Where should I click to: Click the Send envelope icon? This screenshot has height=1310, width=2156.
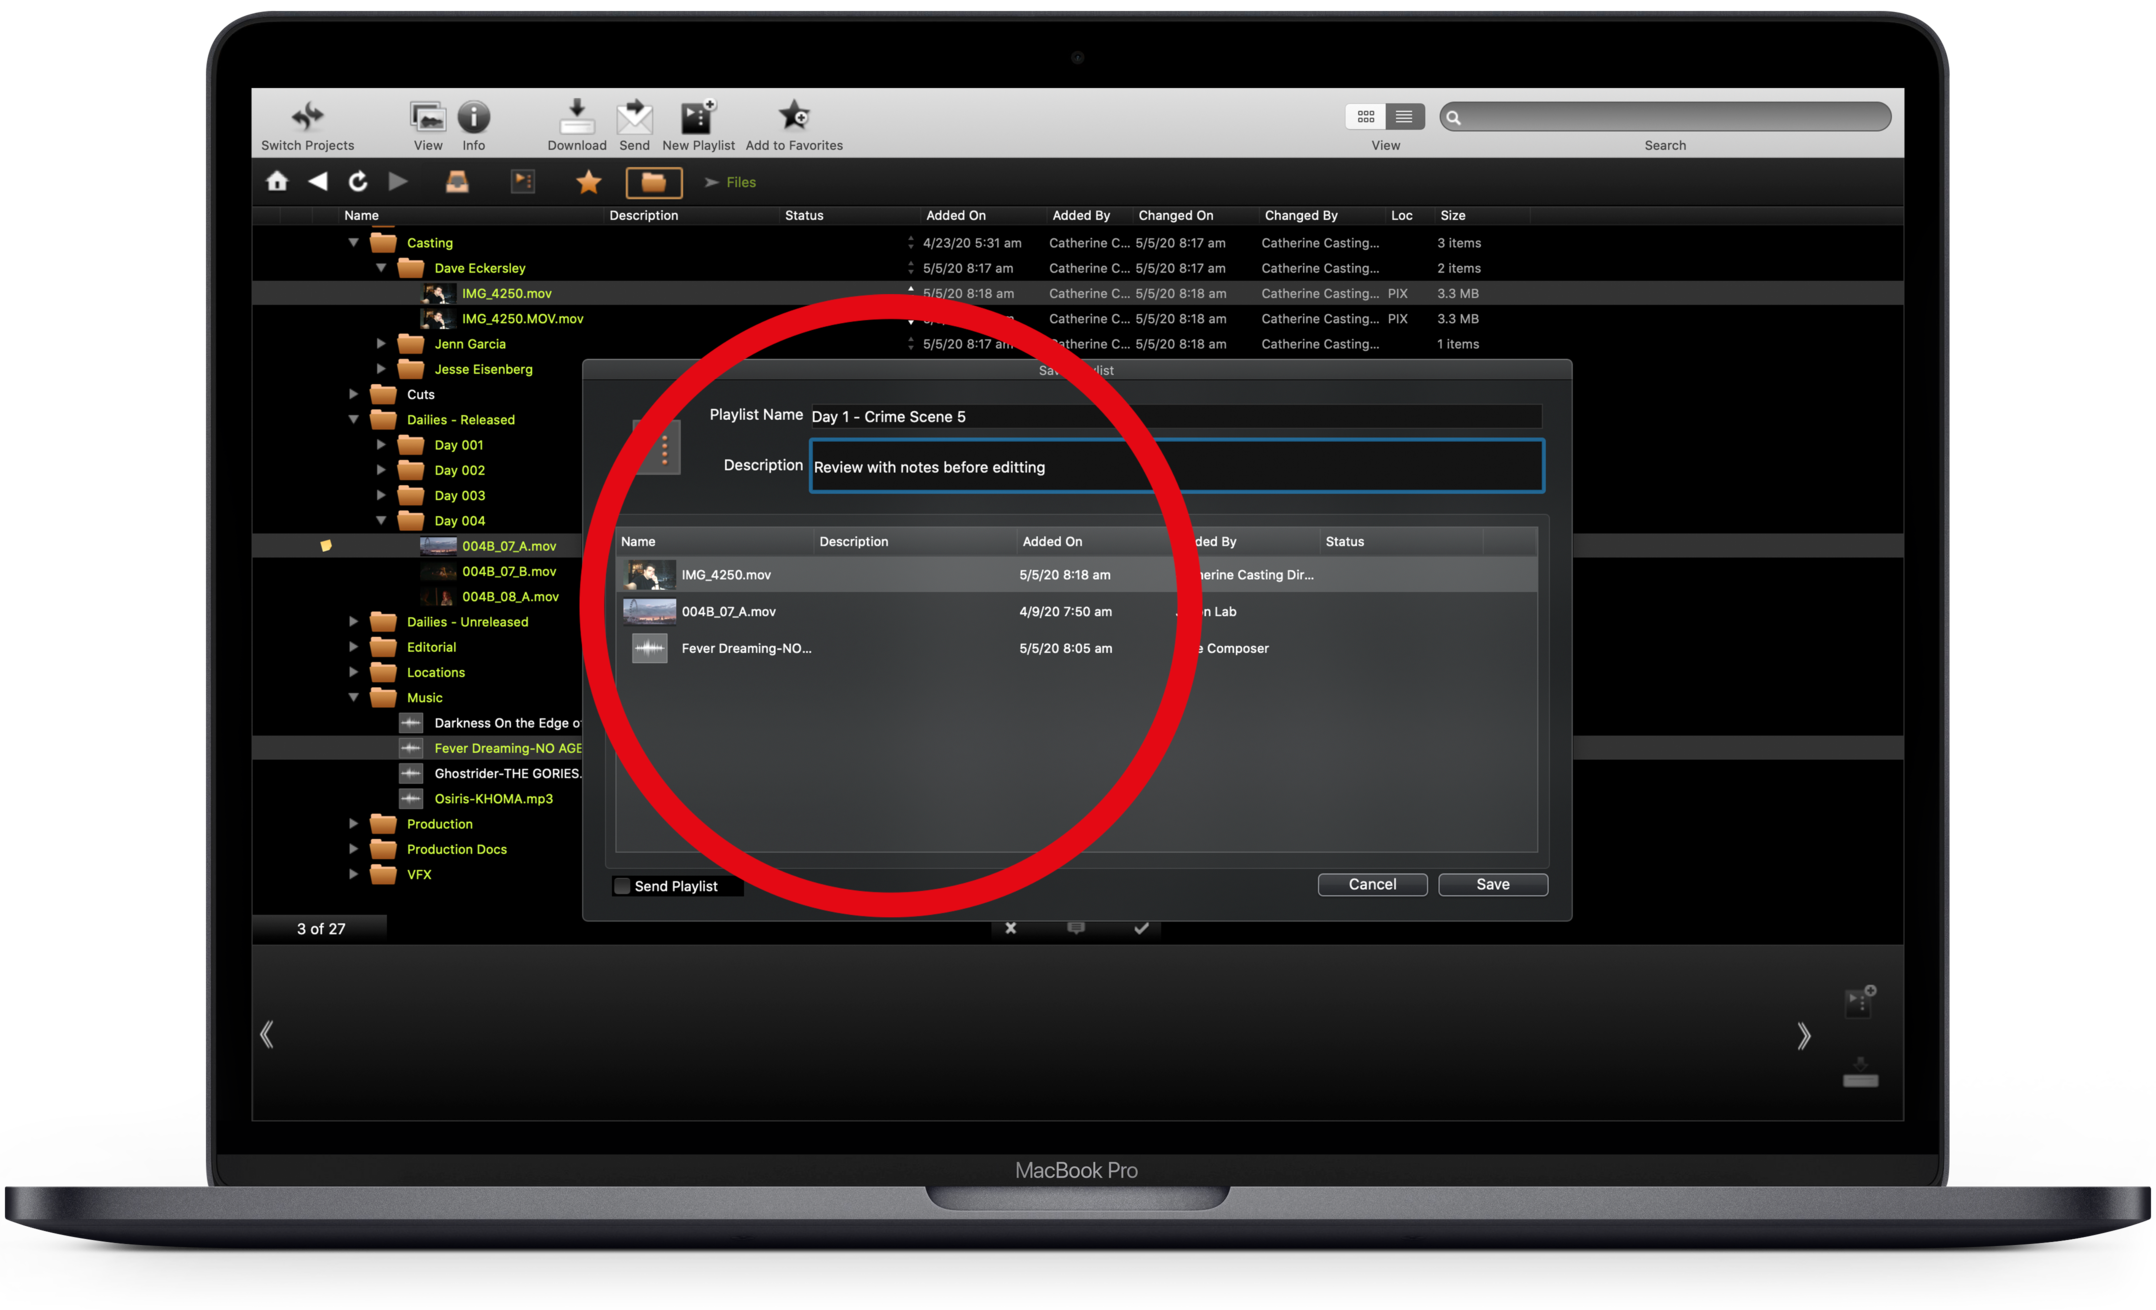634,117
